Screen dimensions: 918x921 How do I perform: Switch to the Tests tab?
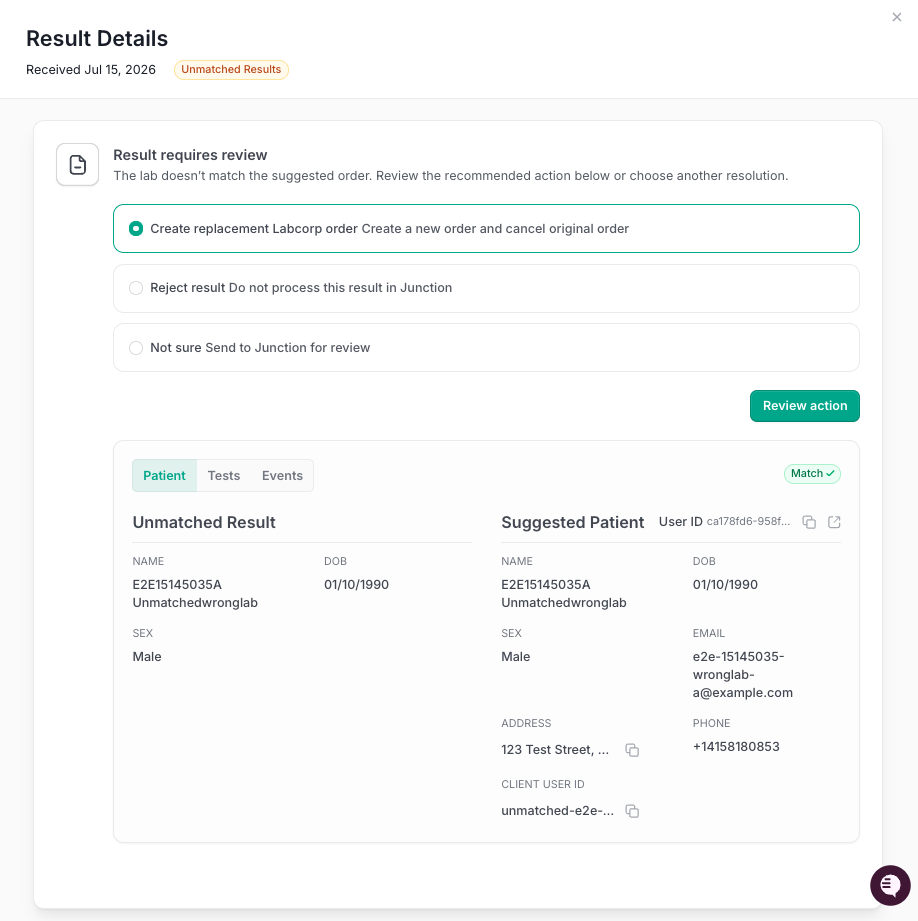tap(224, 476)
